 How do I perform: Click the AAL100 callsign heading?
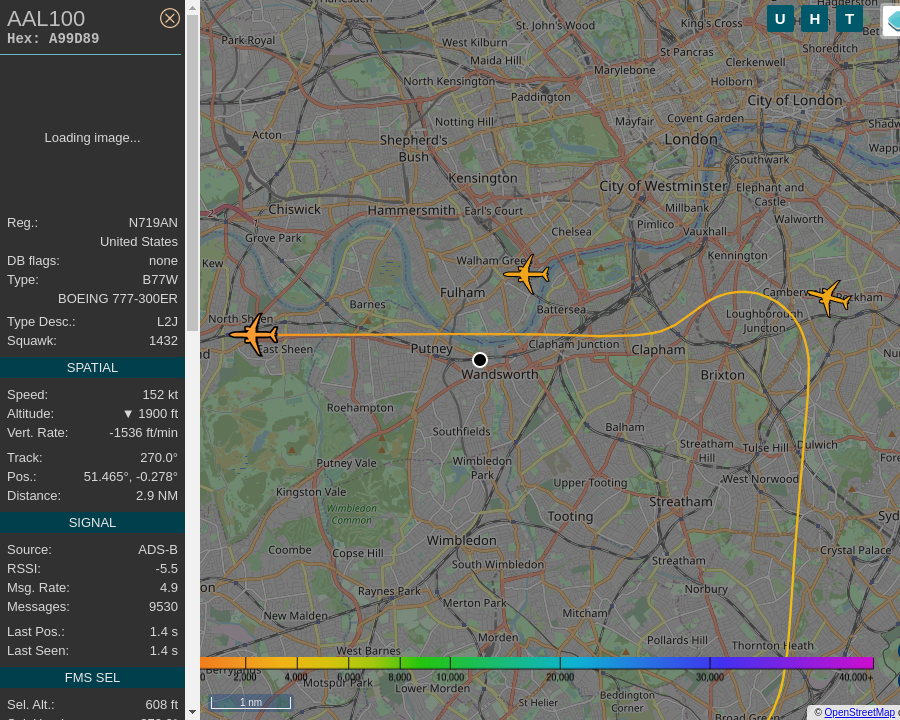[x=46, y=19]
